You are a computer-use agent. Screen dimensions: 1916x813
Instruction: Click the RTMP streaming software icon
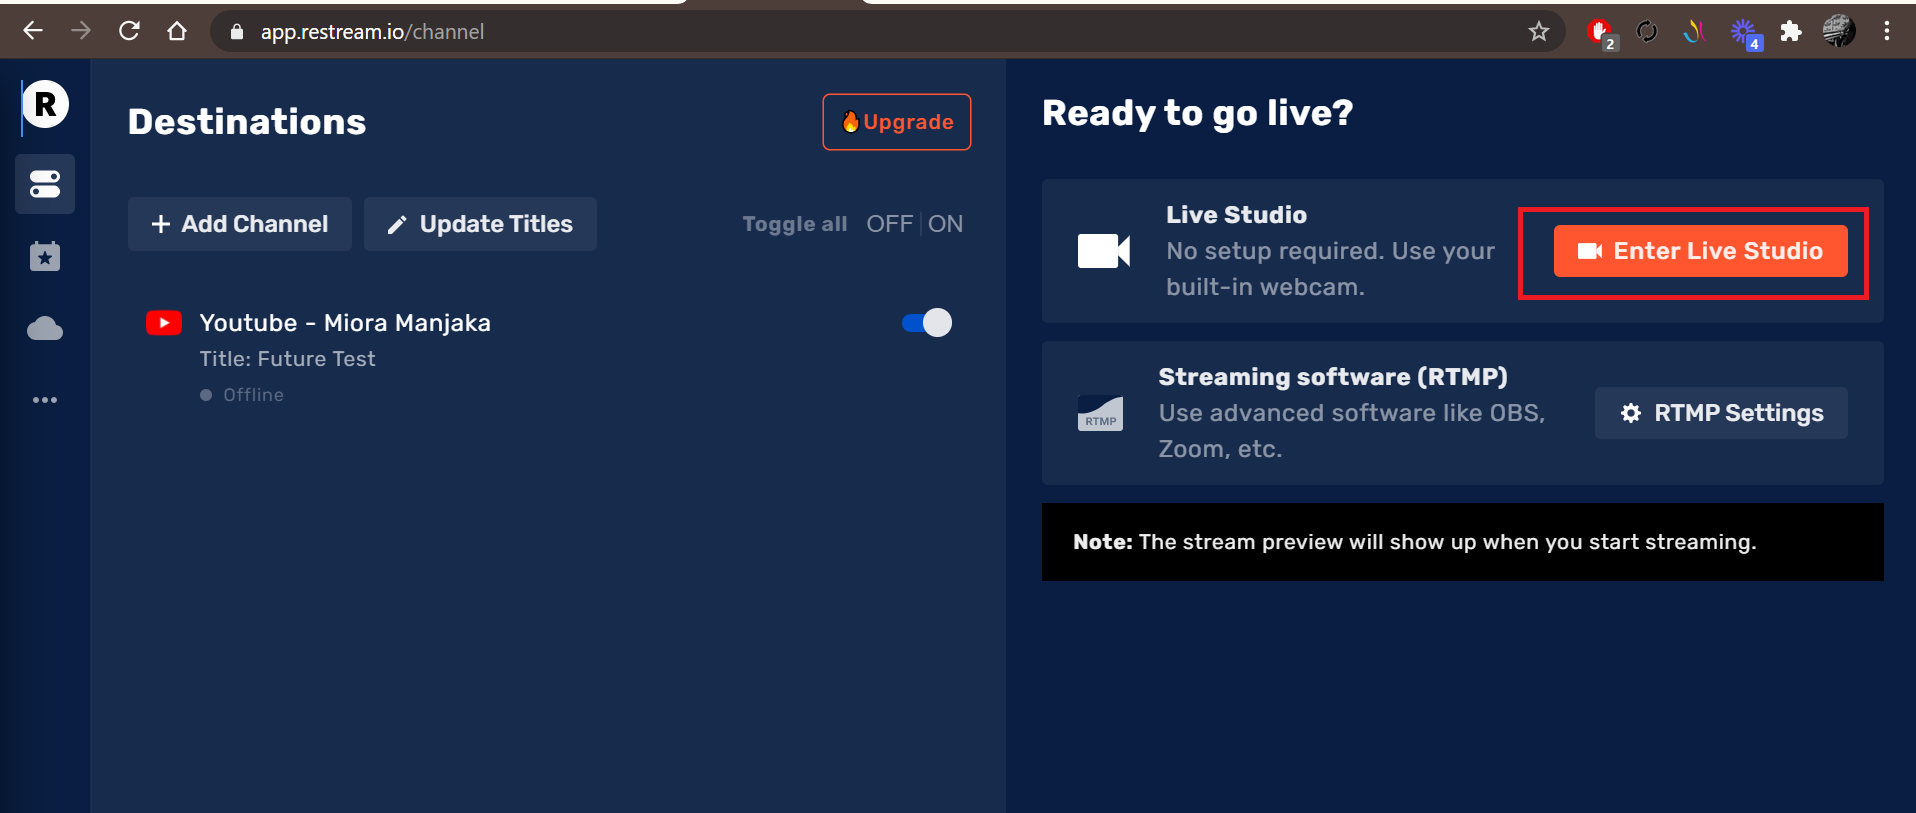(x=1100, y=413)
